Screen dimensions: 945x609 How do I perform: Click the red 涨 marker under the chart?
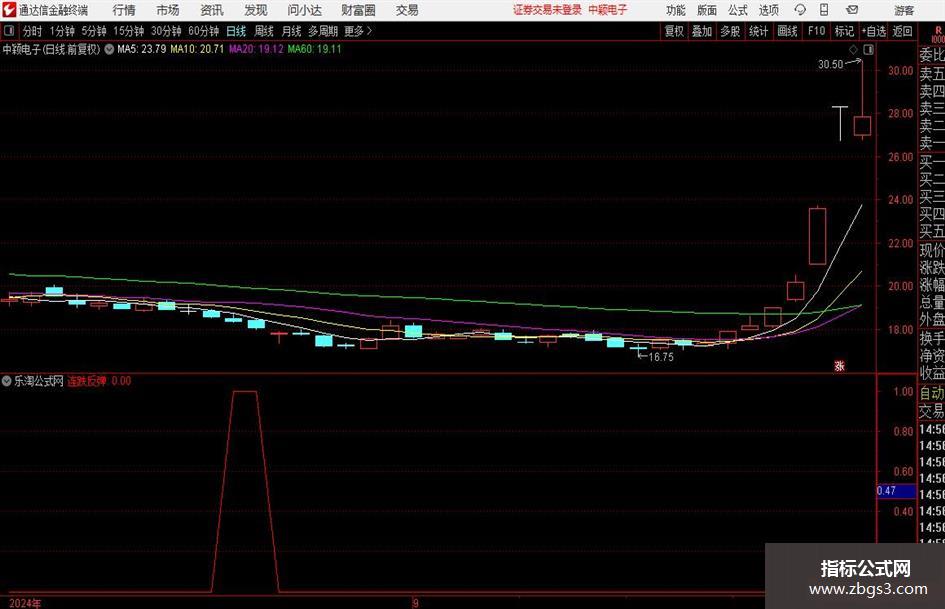click(839, 365)
